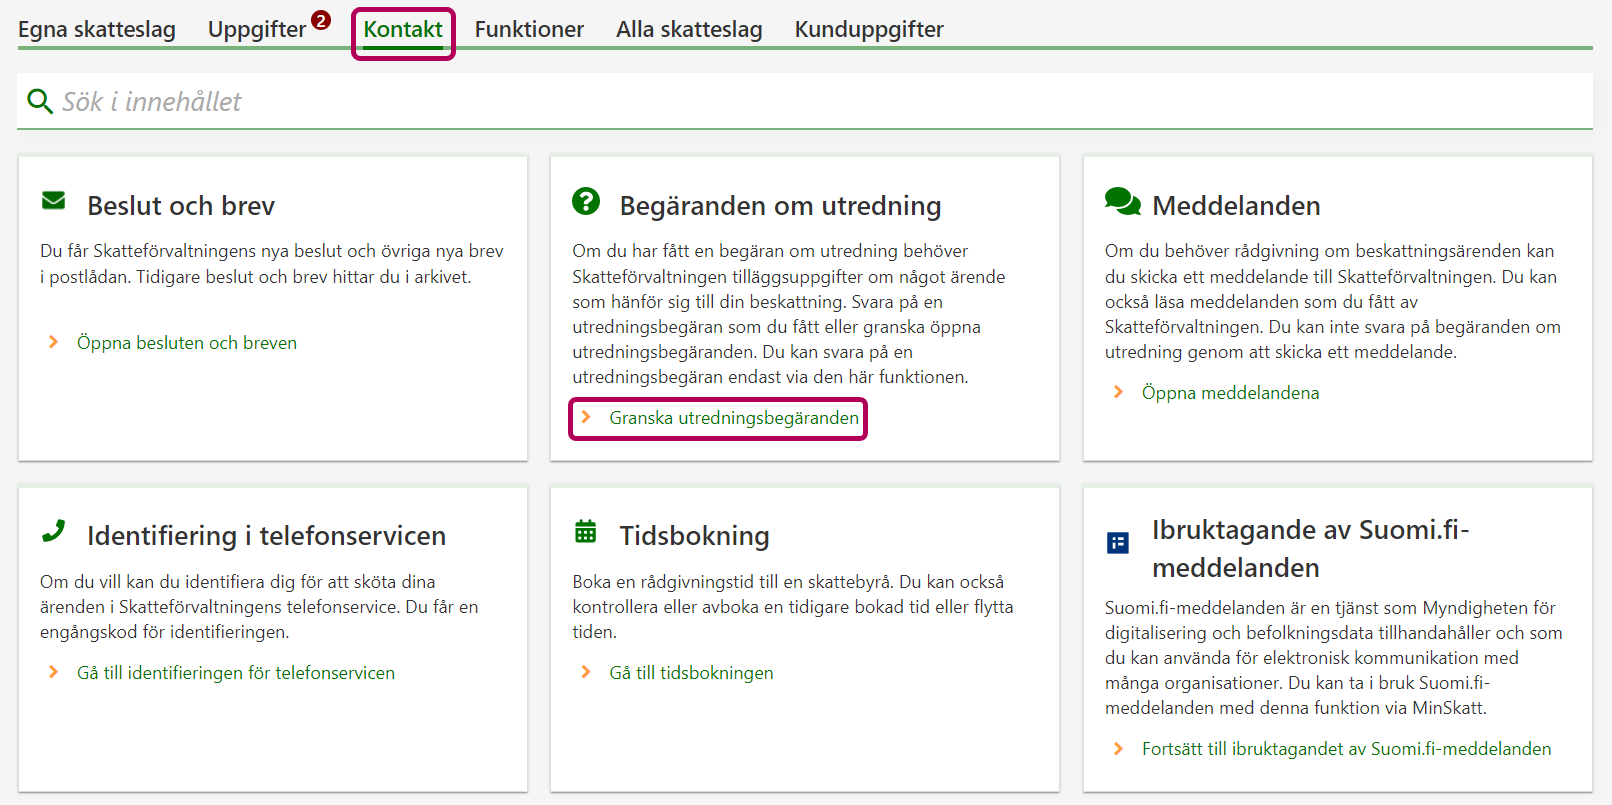Click the phone icon for Identifiering i telefonservicen
This screenshot has width=1612, height=805.
click(54, 531)
